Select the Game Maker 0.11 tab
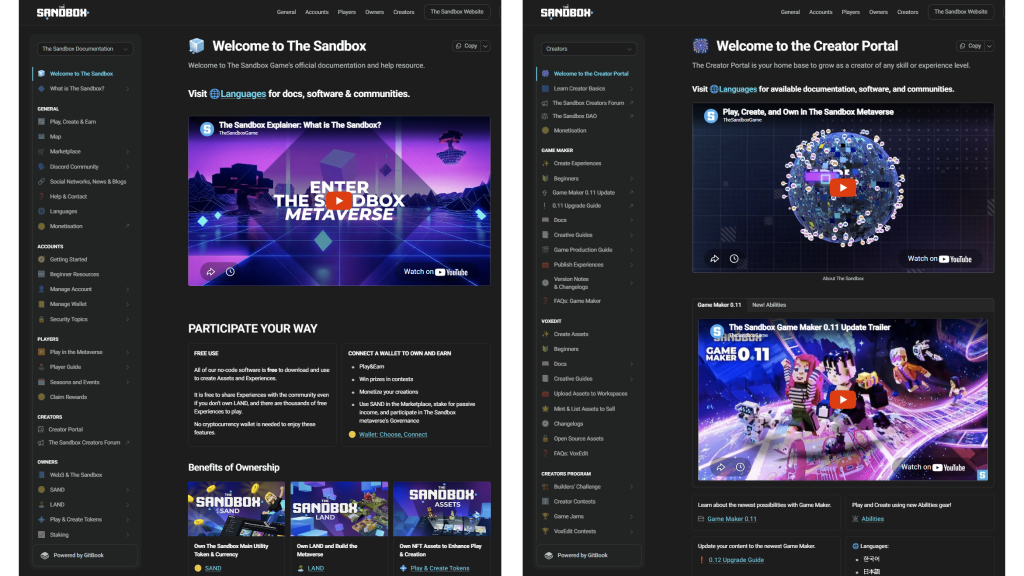Image resolution: width=1024 pixels, height=576 pixels. [x=719, y=305]
